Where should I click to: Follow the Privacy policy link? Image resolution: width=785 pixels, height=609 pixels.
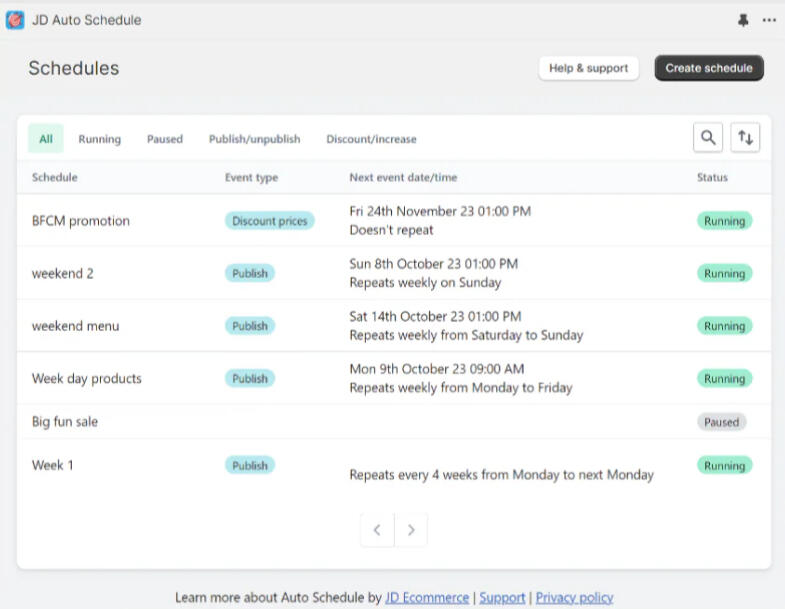tap(574, 597)
